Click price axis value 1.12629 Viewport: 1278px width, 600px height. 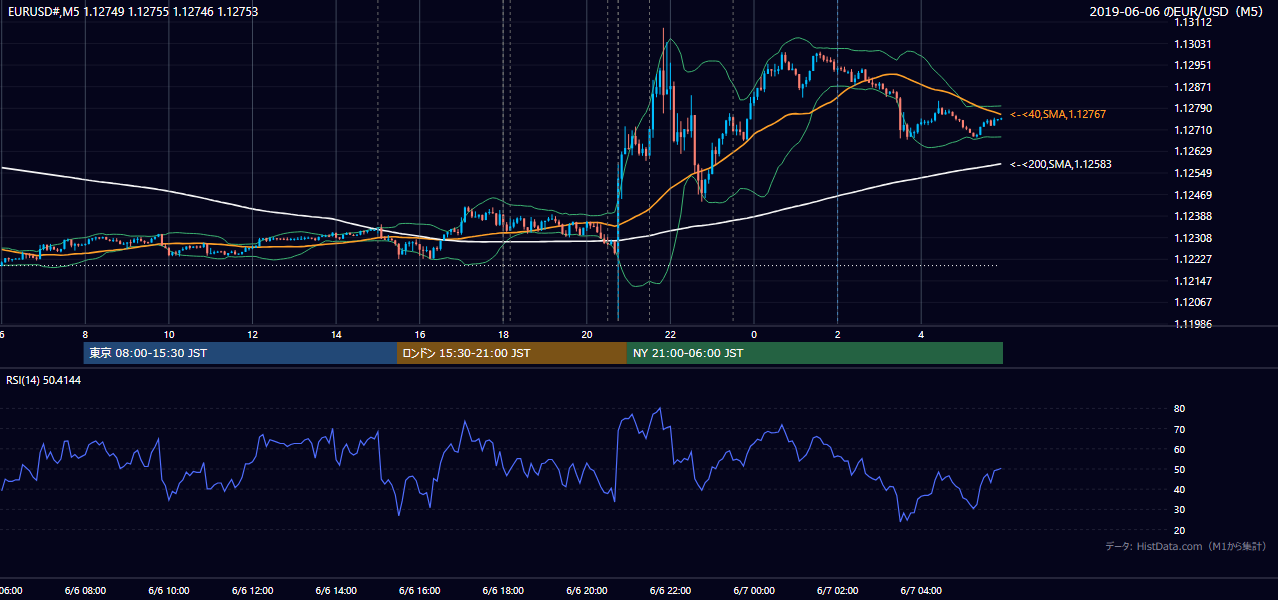1192,152
